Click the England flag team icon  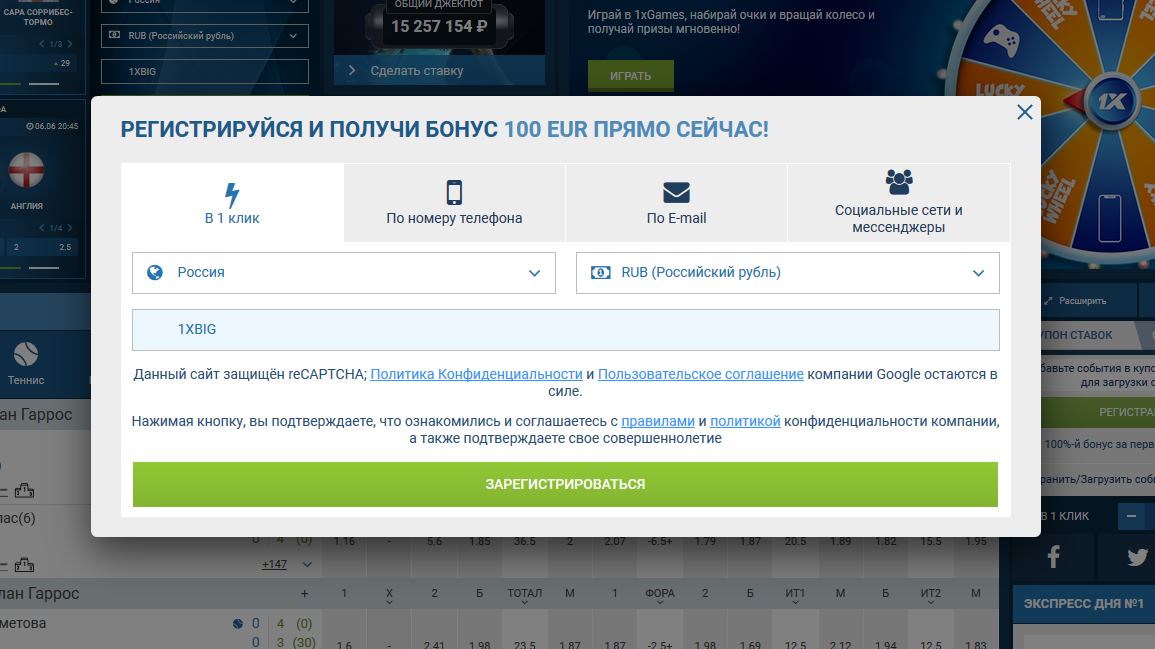pyautogui.click(x=26, y=170)
